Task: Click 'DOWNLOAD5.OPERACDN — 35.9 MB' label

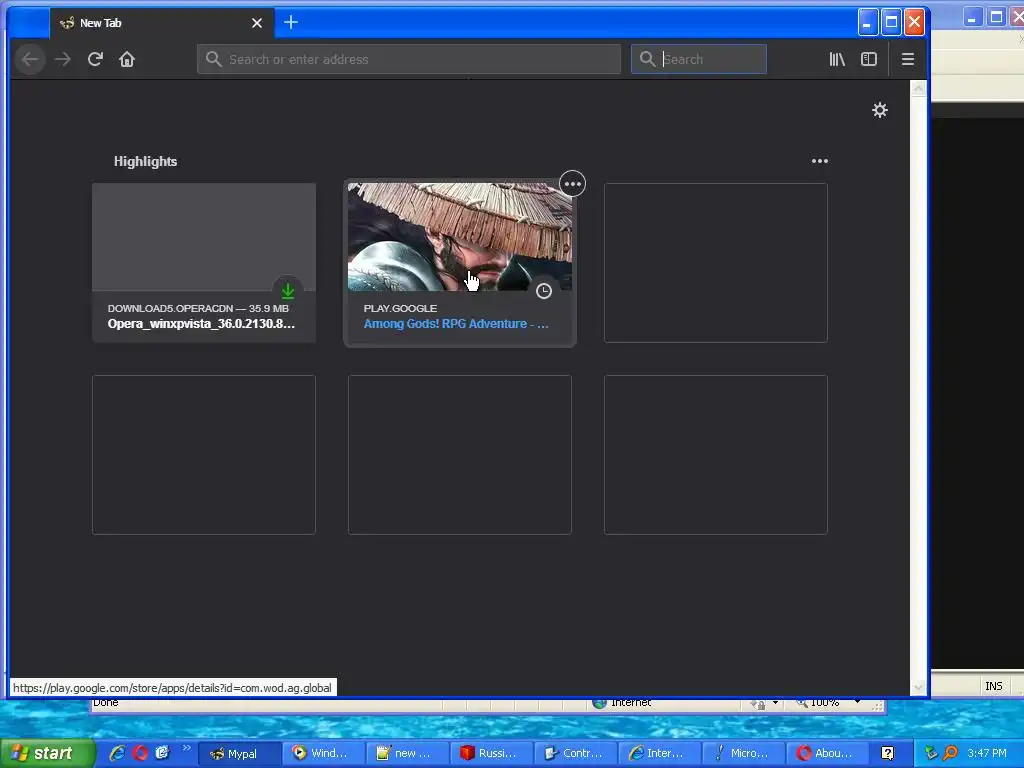Action: click(x=198, y=308)
